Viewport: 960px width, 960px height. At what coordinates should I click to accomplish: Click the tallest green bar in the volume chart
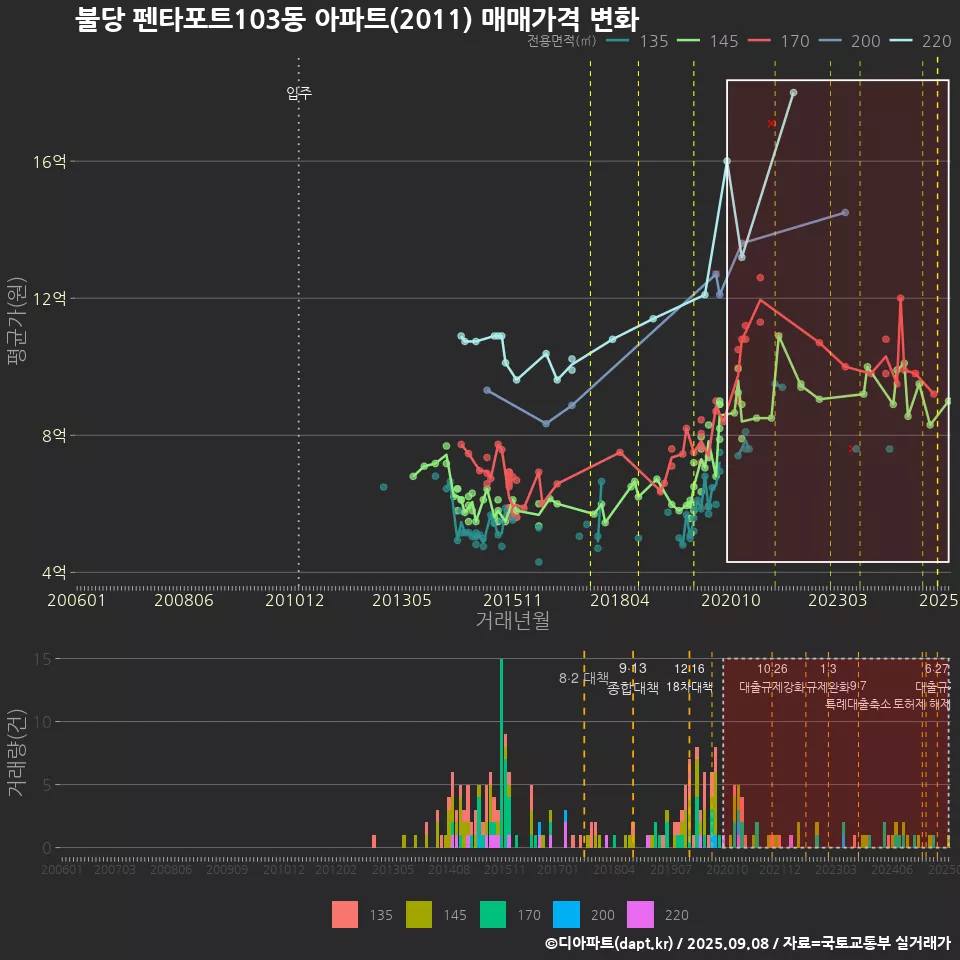501,753
